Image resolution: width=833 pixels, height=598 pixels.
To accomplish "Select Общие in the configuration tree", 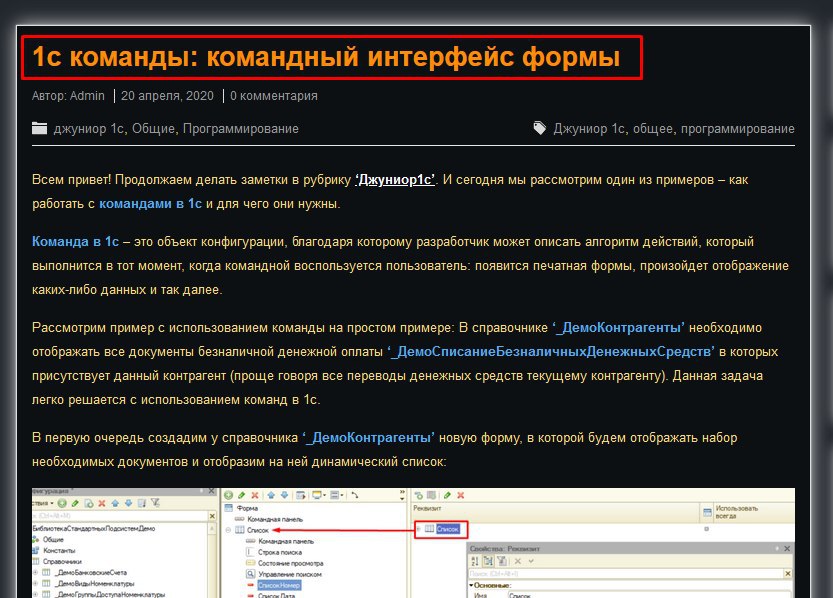I will tap(53, 540).
